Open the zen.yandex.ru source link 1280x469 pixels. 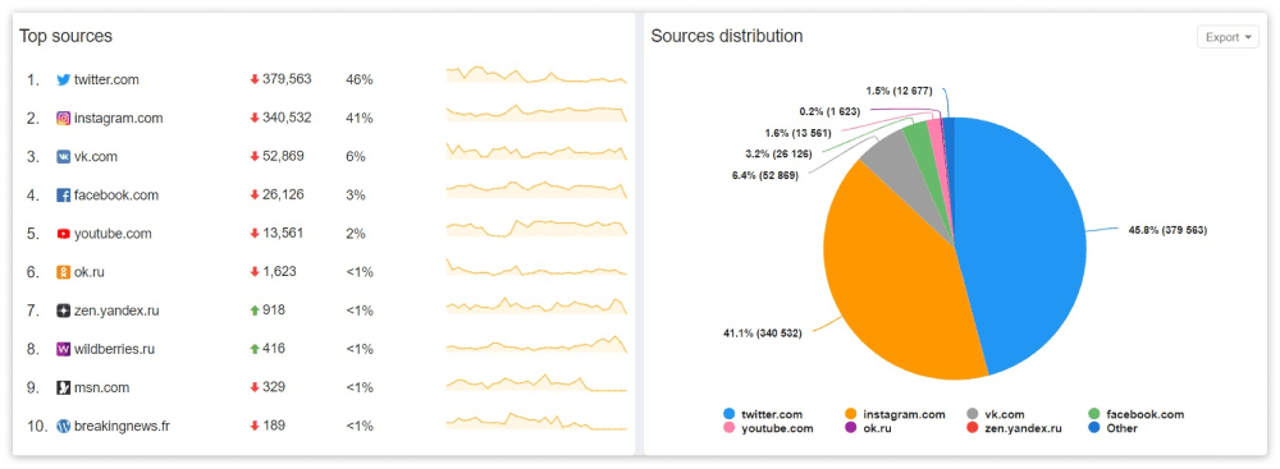(116, 311)
